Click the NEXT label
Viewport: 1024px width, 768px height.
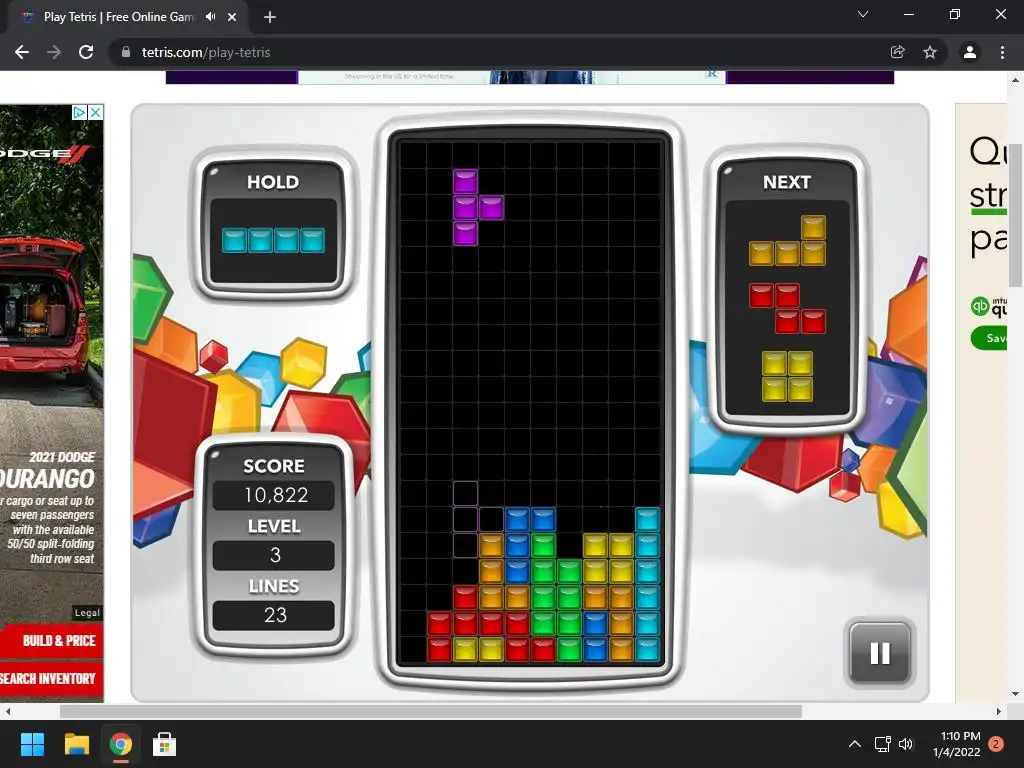coord(787,182)
